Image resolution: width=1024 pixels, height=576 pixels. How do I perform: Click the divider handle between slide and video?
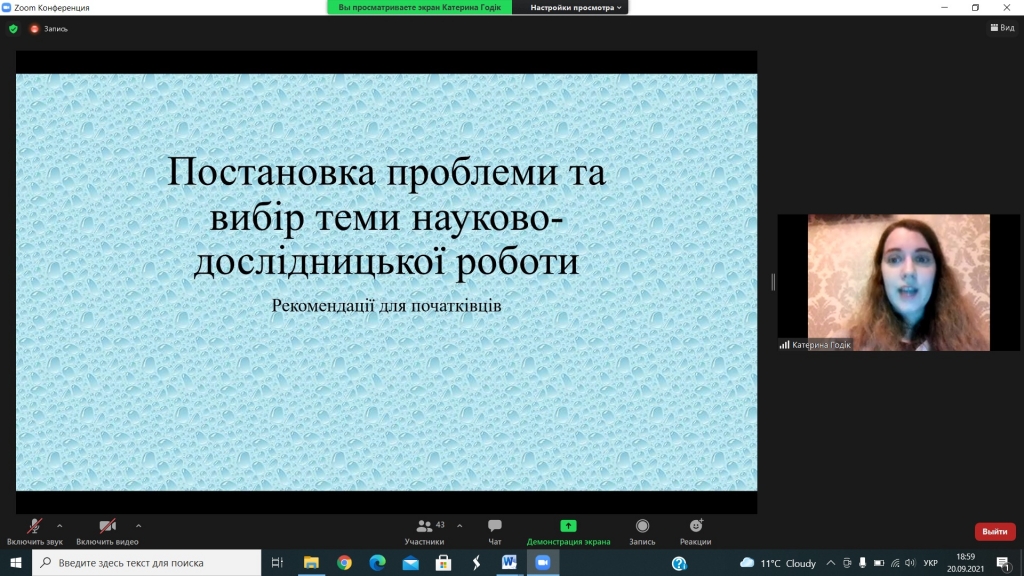coord(772,283)
